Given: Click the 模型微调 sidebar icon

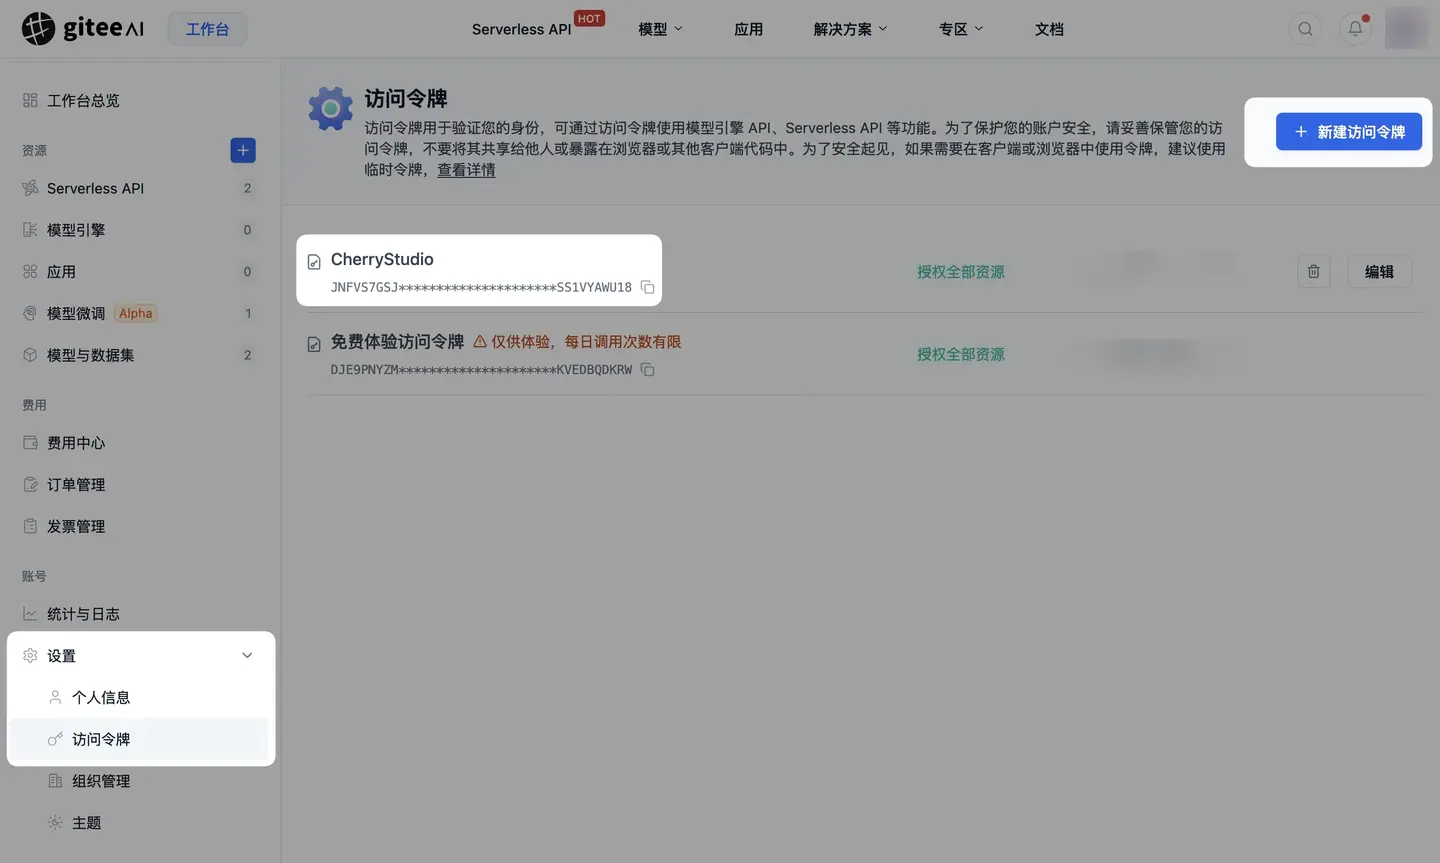Looking at the screenshot, I should tap(30, 313).
